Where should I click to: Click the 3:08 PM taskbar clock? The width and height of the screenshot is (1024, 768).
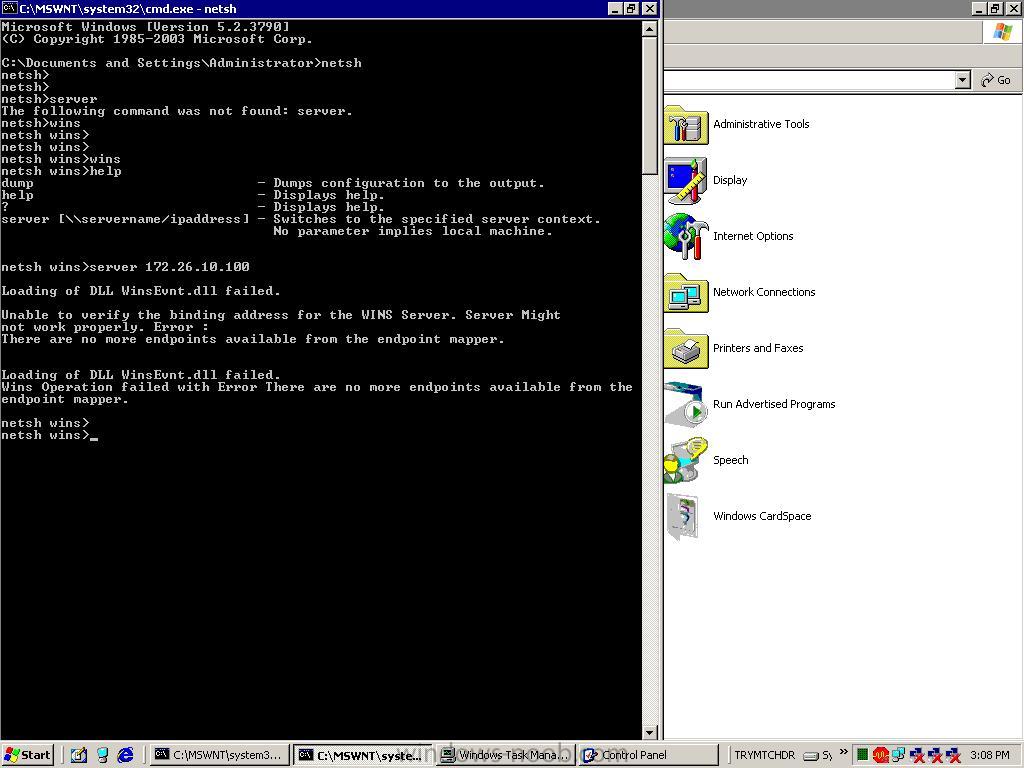[x=989, y=755]
